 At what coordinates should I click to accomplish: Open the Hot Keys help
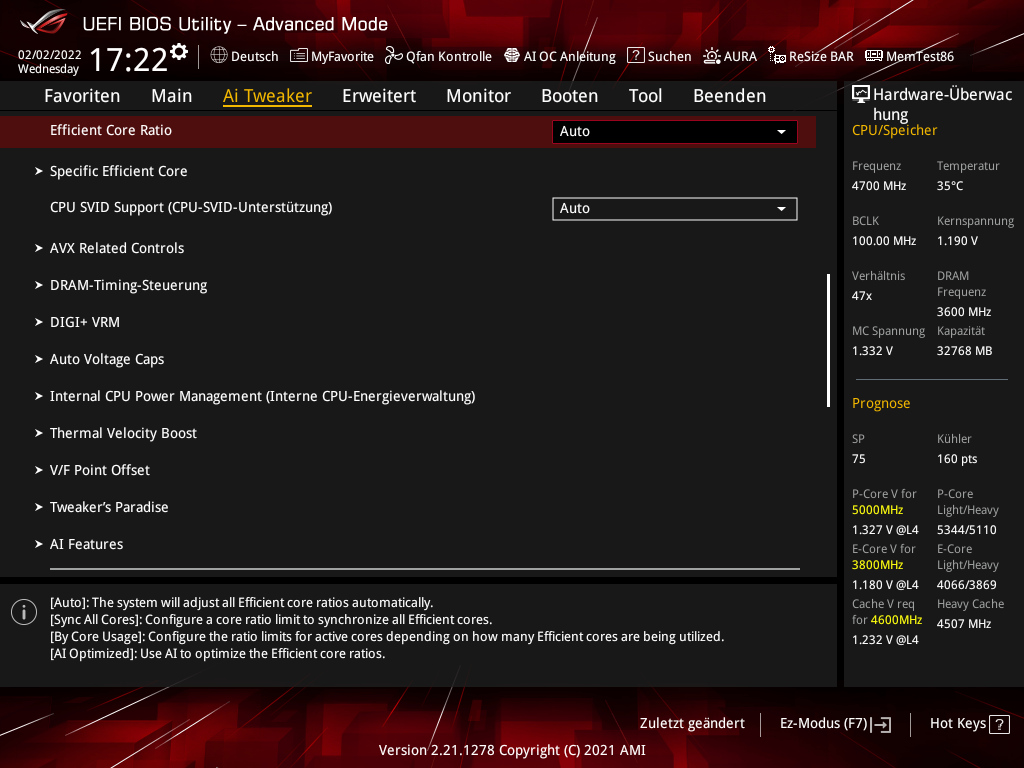[x=969, y=723]
